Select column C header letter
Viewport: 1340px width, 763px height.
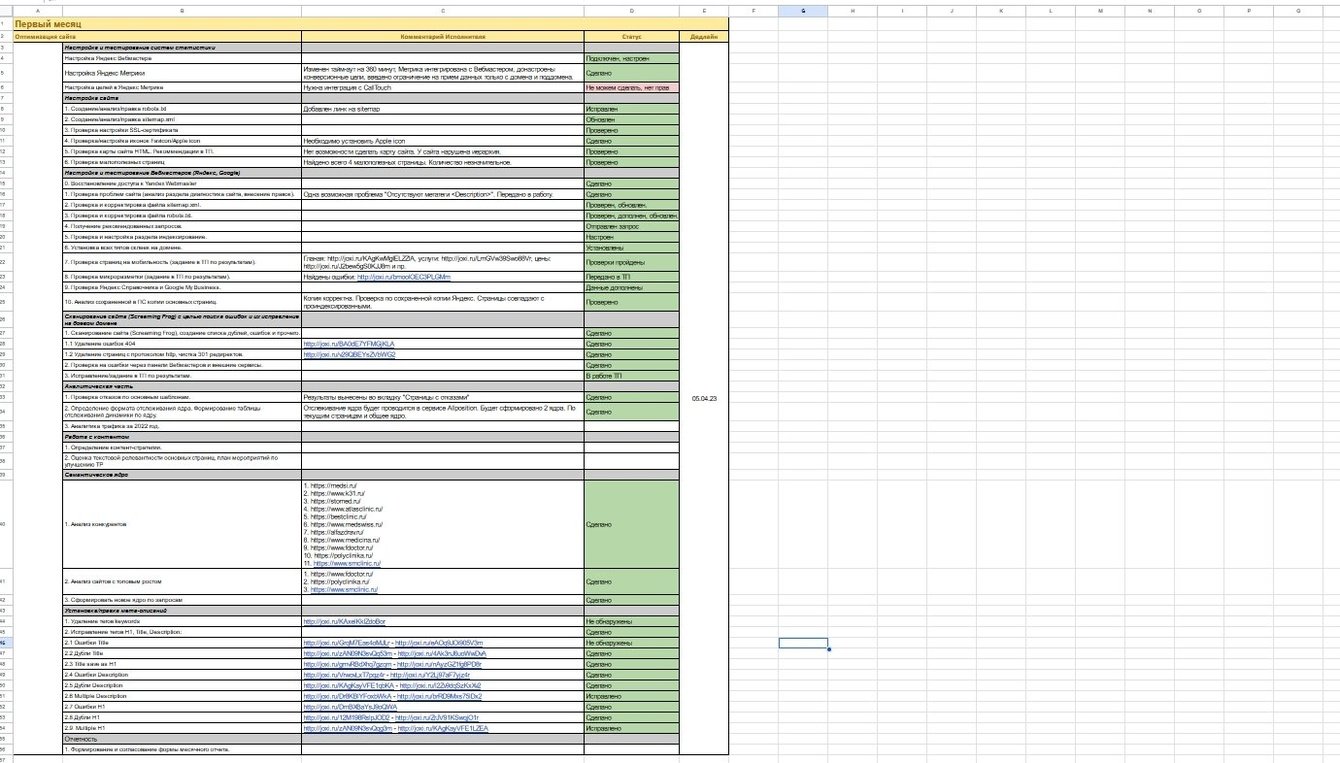[x=442, y=10]
